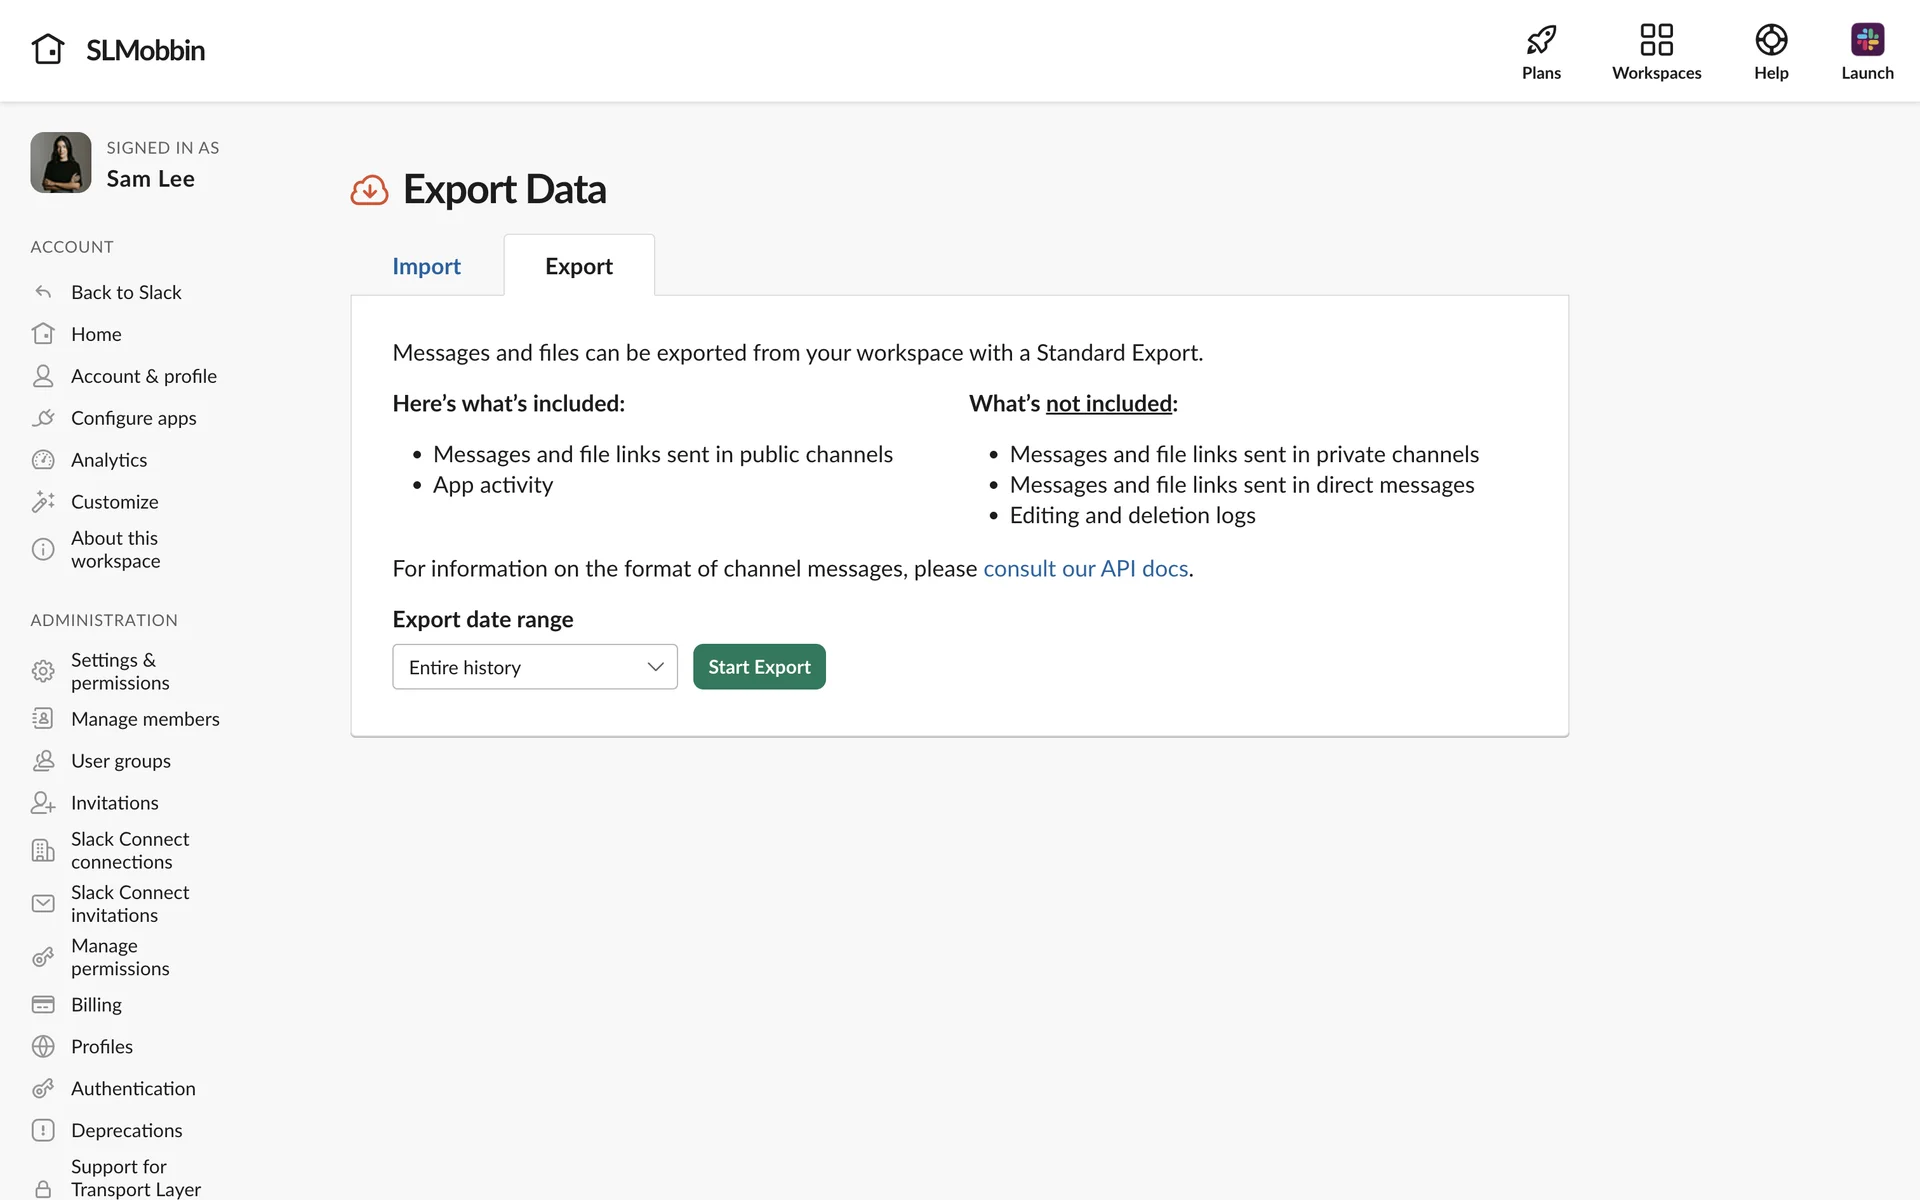
Task: Open the consult our API docs link
Action: [1085, 569]
